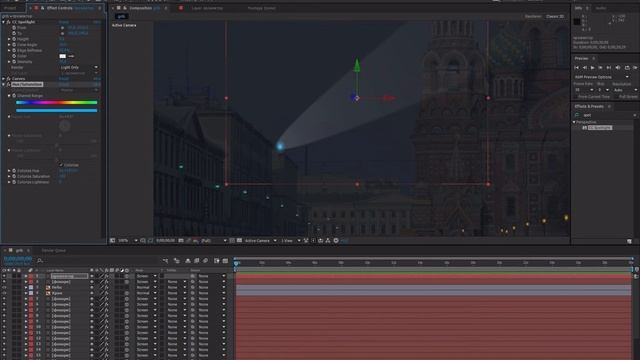This screenshot has width=640, height=360.
Task: Open the Active Camera view dropdown below viewer
Action: (260, 241)
